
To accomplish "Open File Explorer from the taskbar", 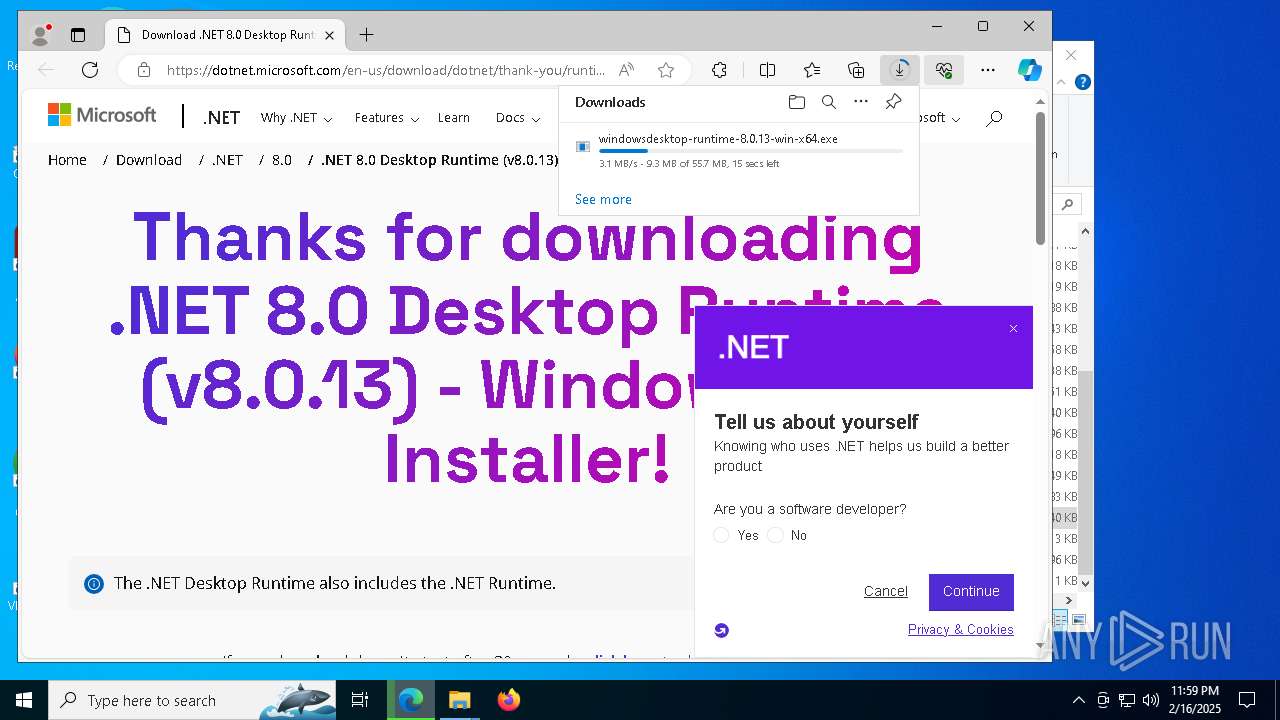I will point(459,700).
